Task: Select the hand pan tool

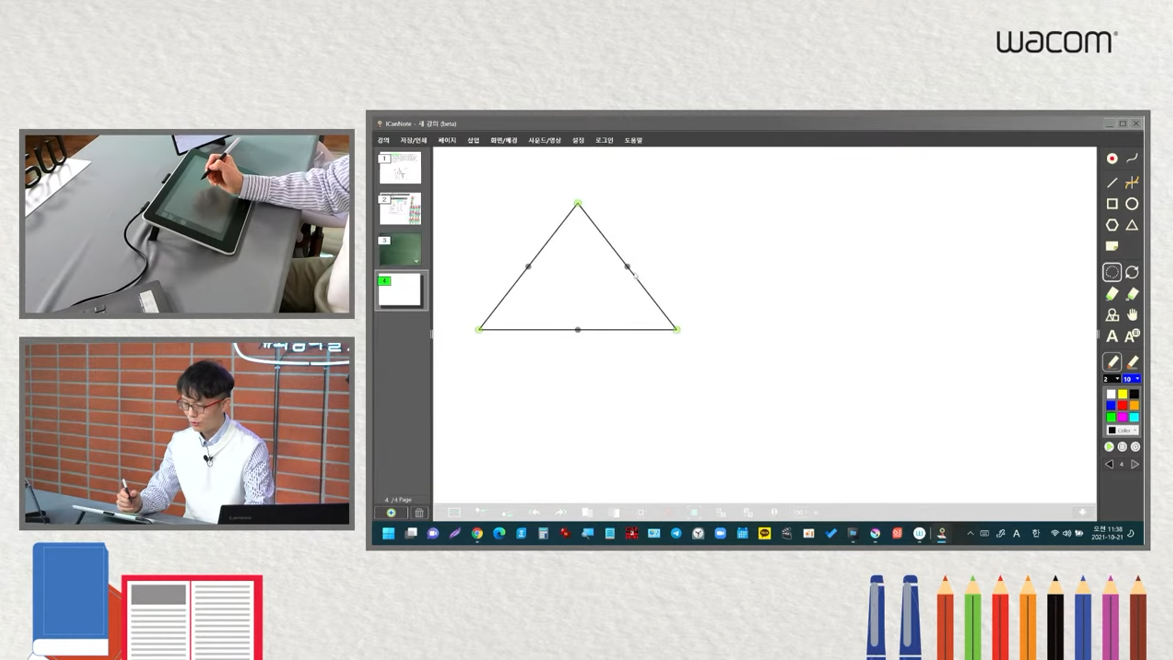Action: click(x=1132, y=315)
